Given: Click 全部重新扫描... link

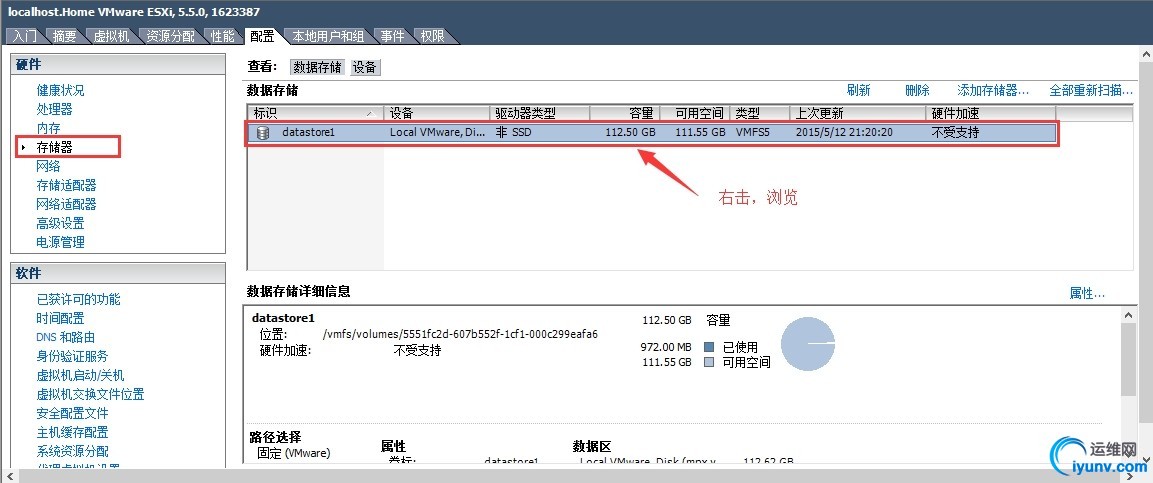Looking at the screenshot, I should click(x=1090, y=90).
